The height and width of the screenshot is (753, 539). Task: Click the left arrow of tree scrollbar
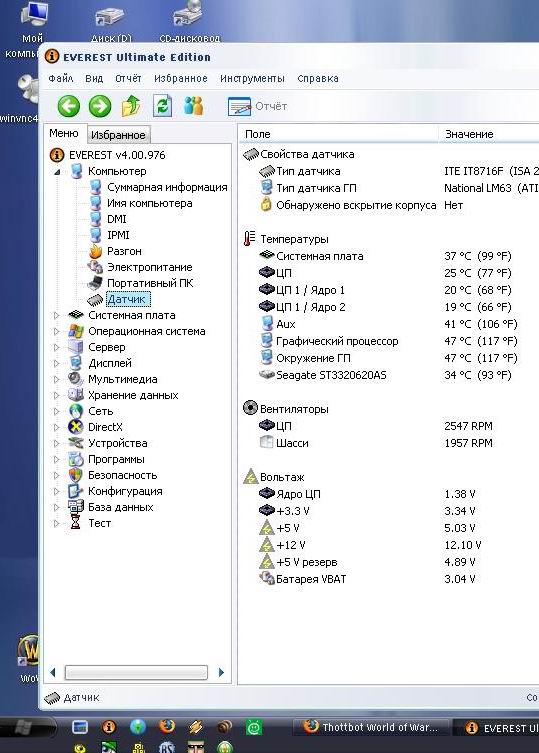click(53, 672)
